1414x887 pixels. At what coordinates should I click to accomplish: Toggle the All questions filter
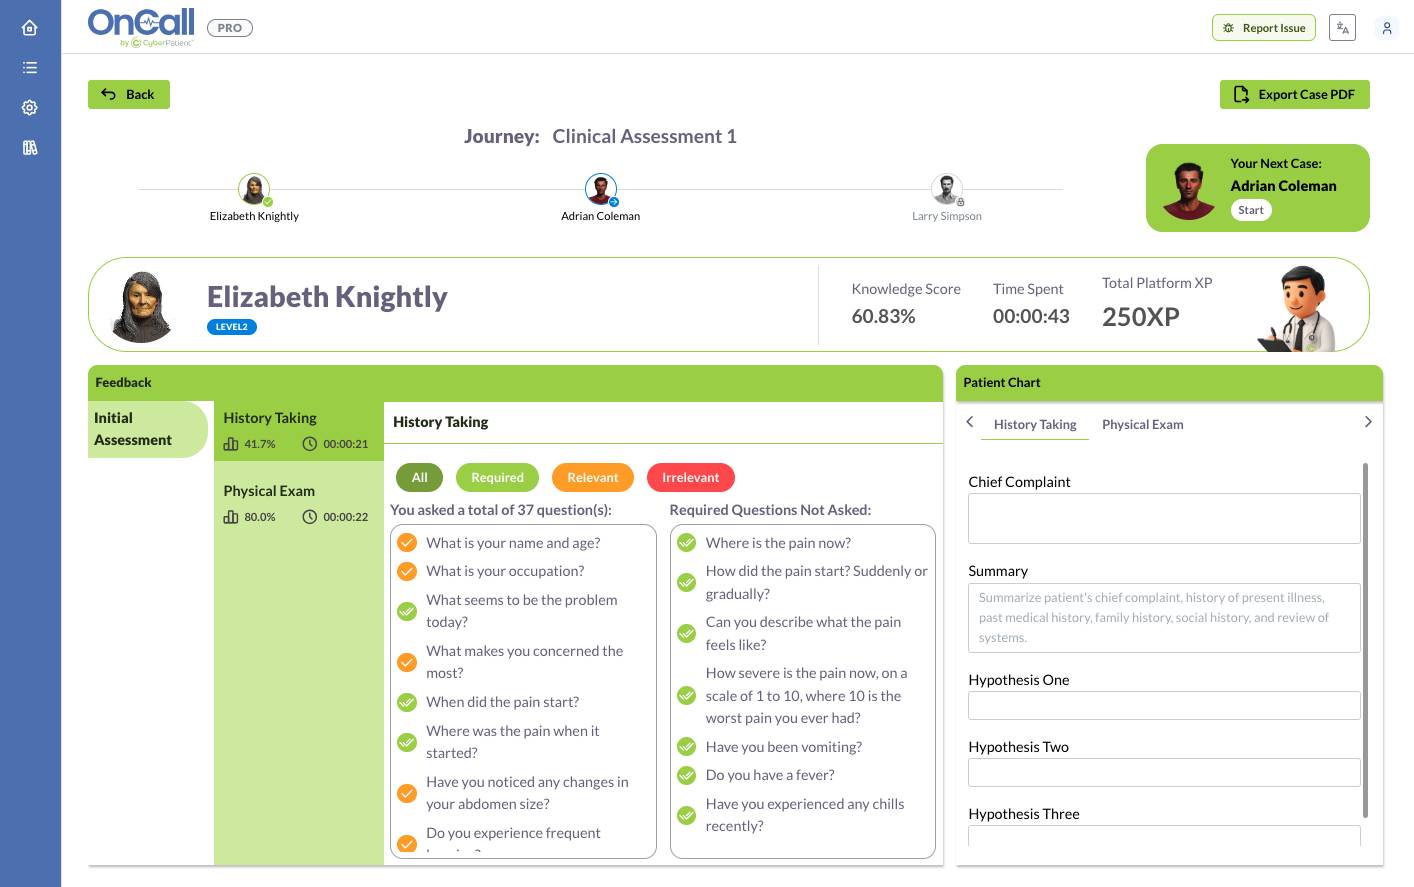(420, 478)
